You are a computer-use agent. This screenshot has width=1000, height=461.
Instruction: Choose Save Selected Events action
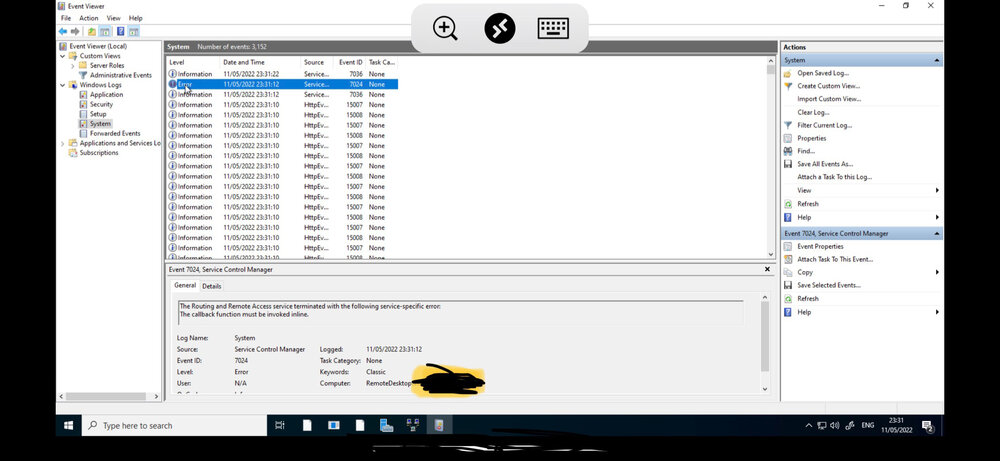click(x=828, y=285)
